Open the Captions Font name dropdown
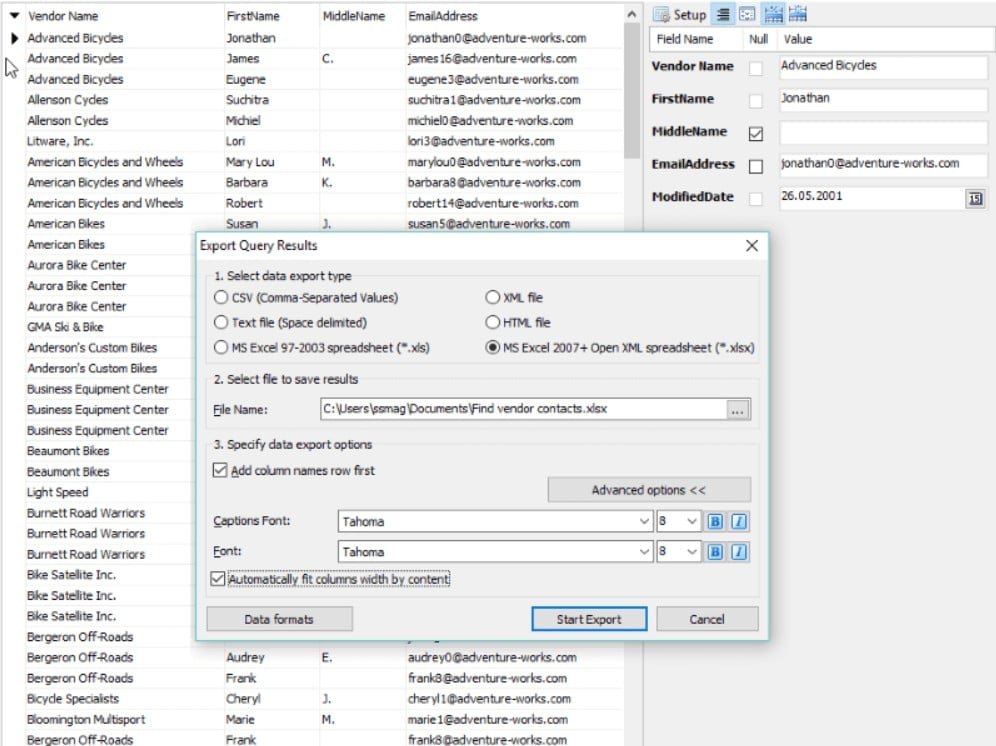 tap(644, 522)
